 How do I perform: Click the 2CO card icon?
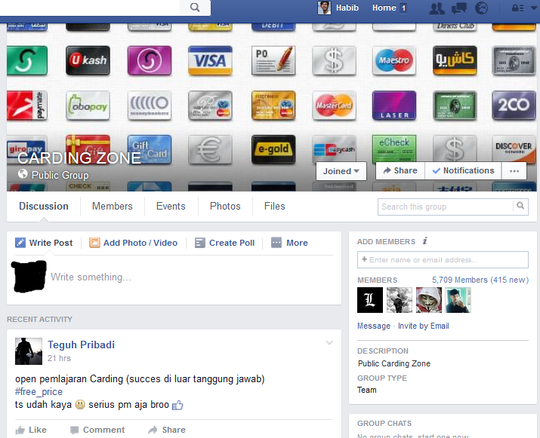point(513,105)
